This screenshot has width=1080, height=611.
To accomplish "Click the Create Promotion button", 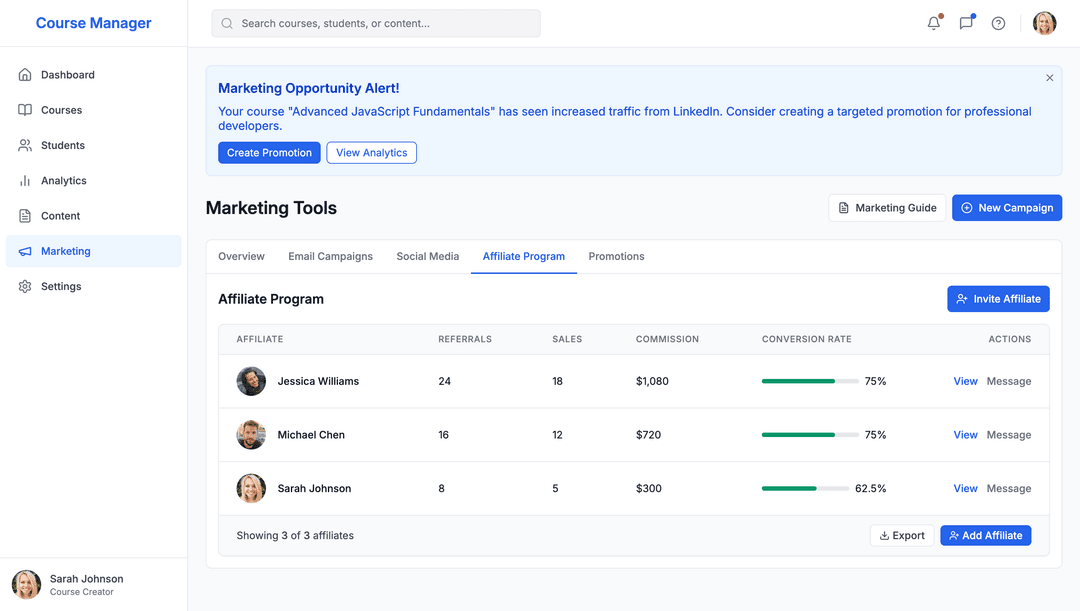I will click(269, 153).
